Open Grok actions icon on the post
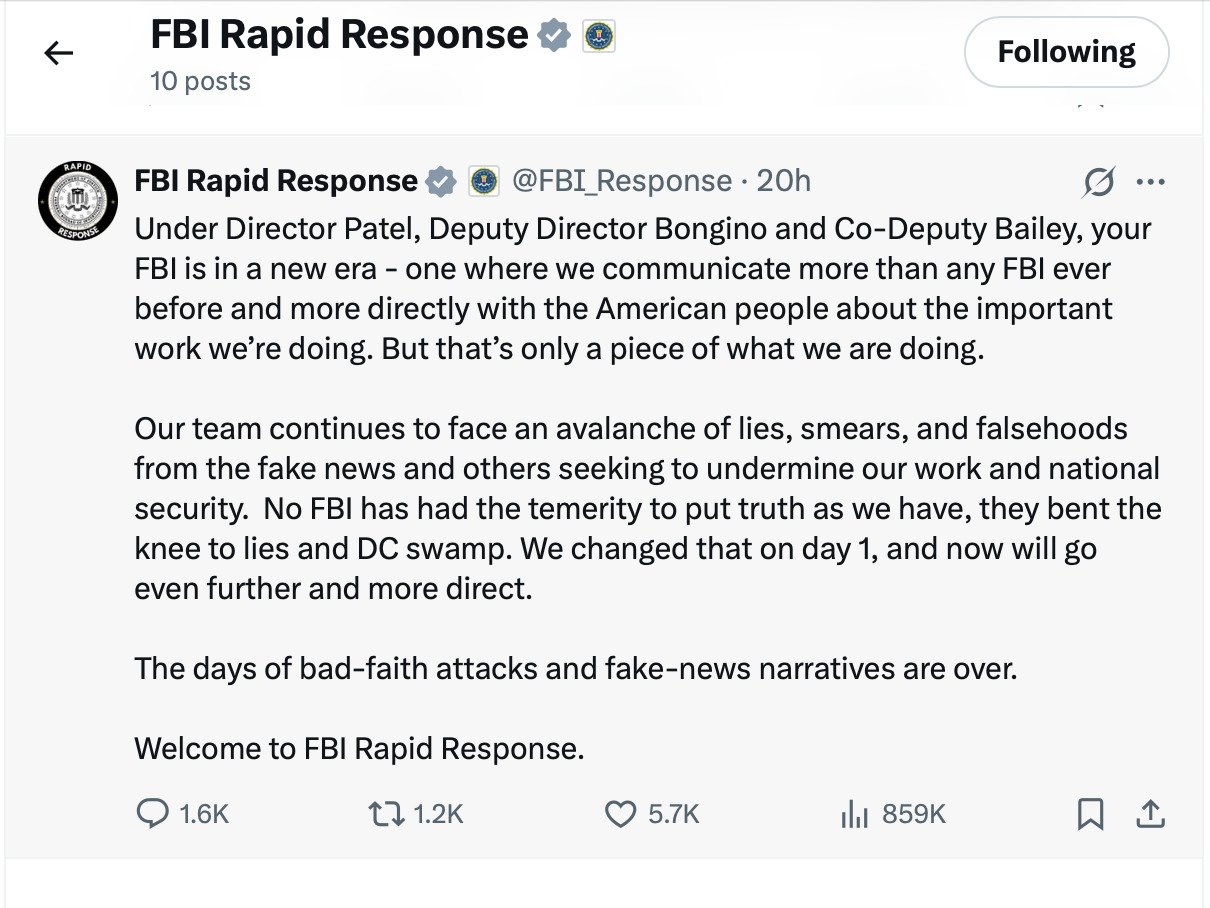Screen dimensions: 1210x908 point(1098,182)
